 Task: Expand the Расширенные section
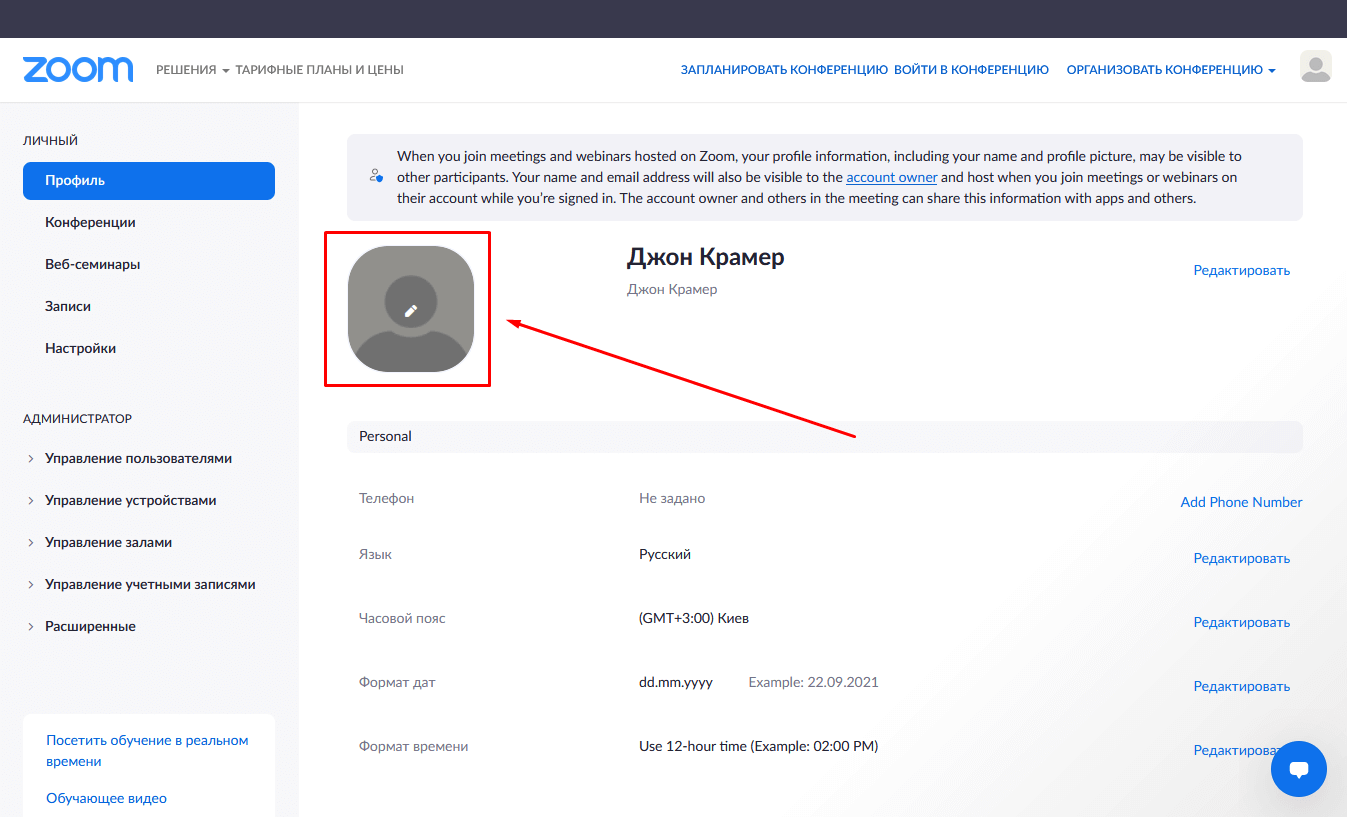click(90, 626)
